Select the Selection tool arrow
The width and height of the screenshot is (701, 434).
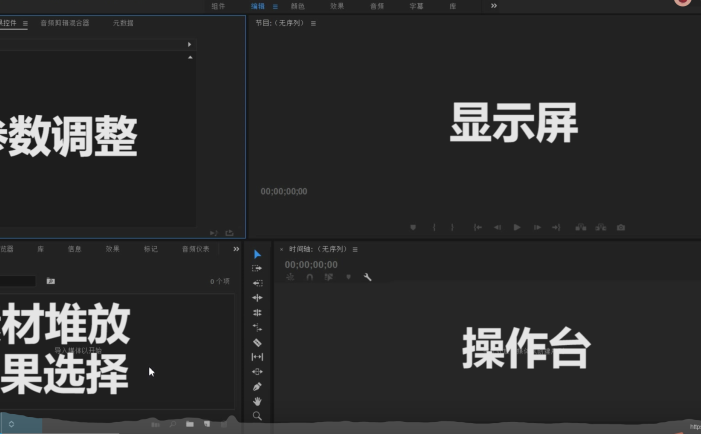tap(258, 254)
